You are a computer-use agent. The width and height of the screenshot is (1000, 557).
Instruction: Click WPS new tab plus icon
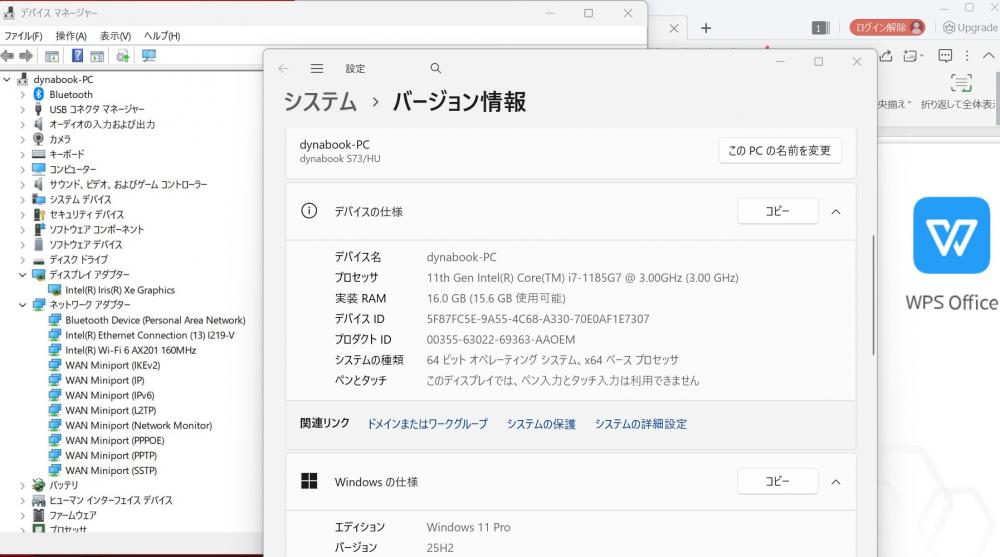tap(706, 28)
